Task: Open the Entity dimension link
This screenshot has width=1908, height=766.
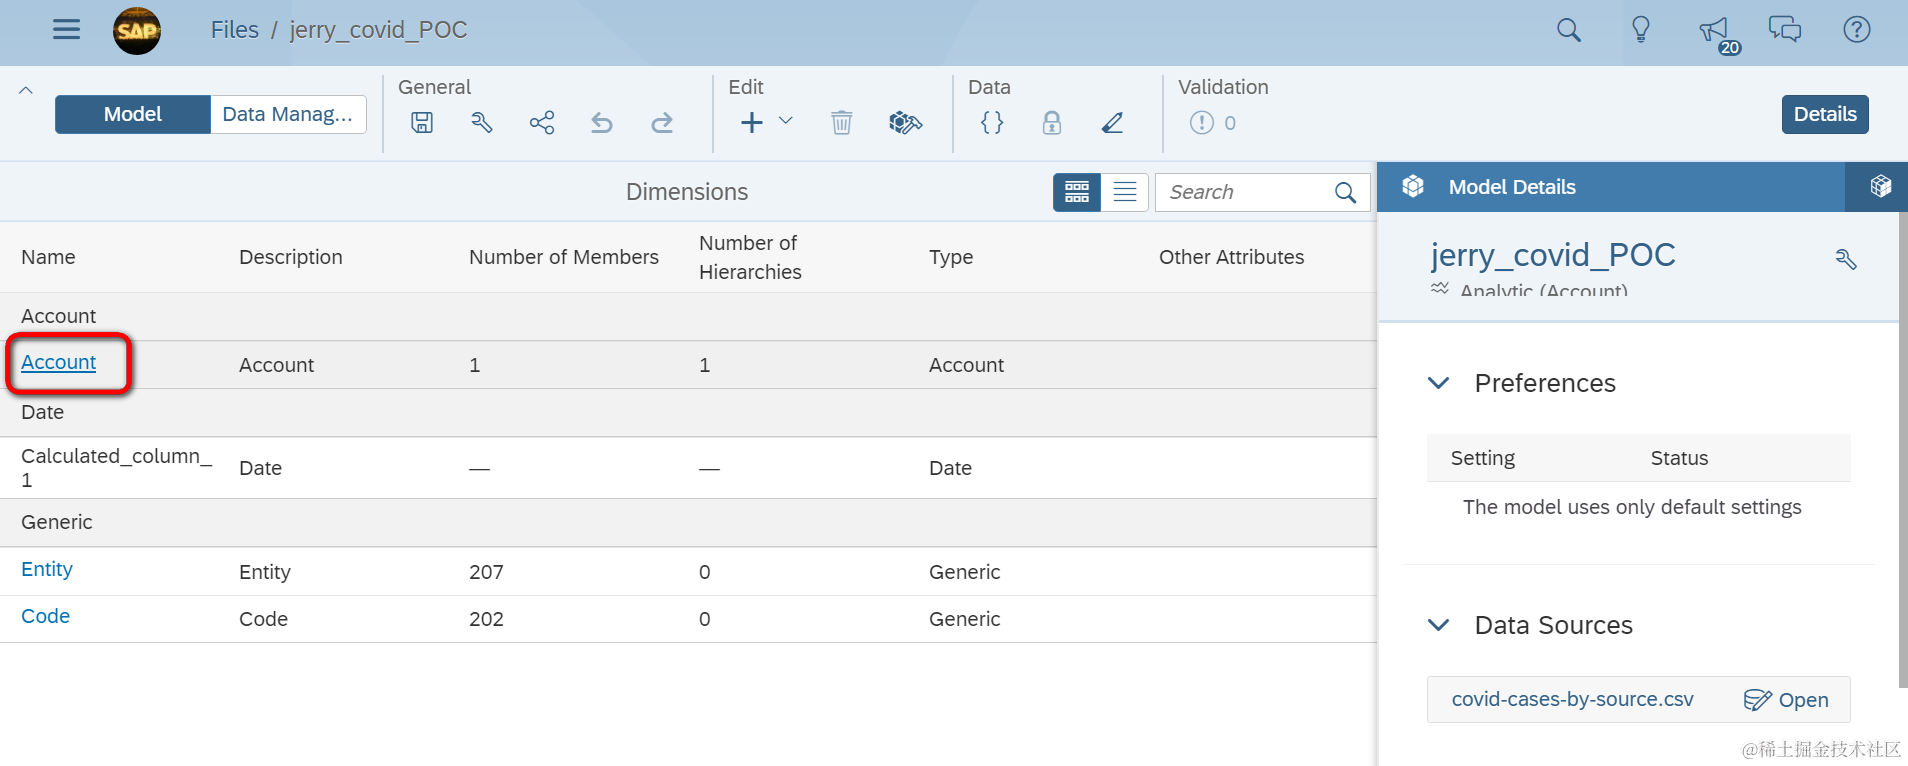Action: pyautogui.click(x=47, y=569)
